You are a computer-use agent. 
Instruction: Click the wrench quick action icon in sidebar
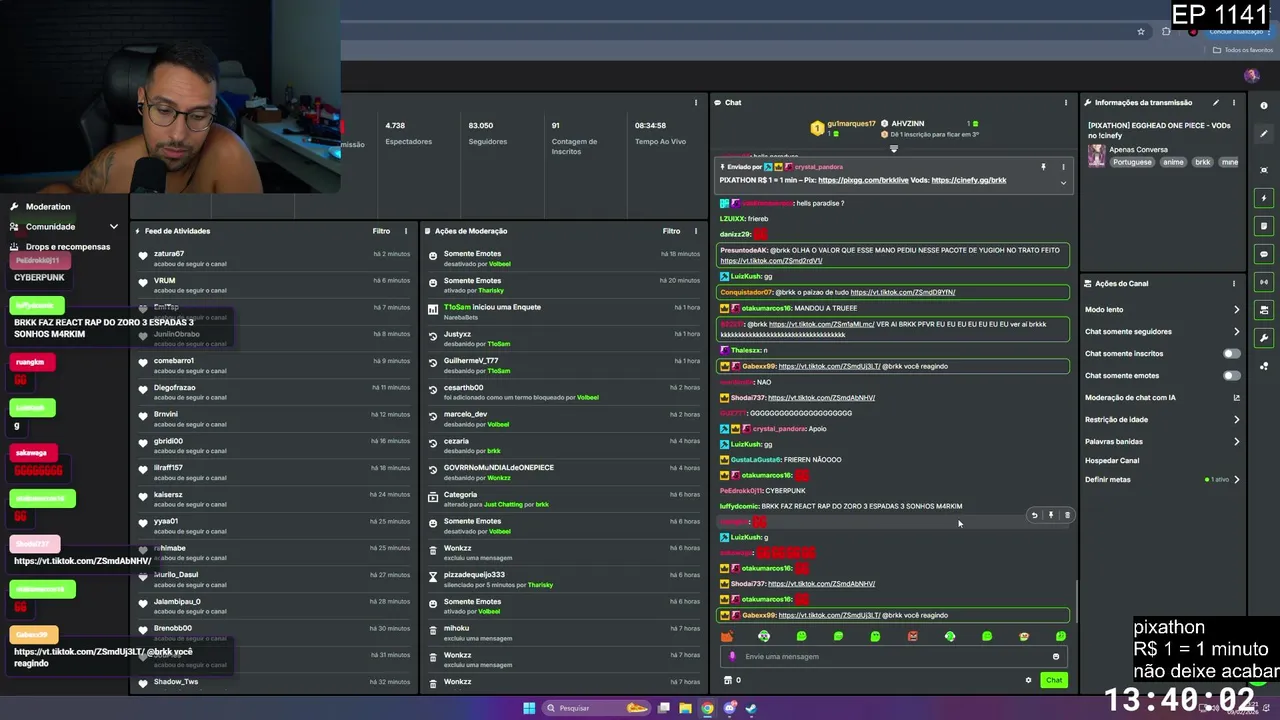coord(1264,338)
